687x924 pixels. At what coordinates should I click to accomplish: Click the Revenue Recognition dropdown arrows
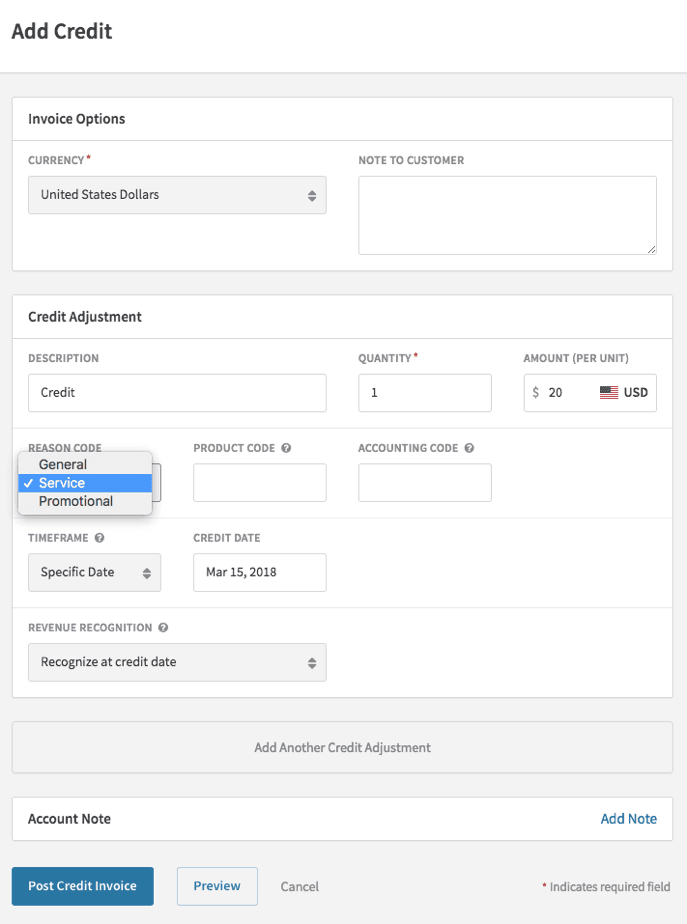313,662
